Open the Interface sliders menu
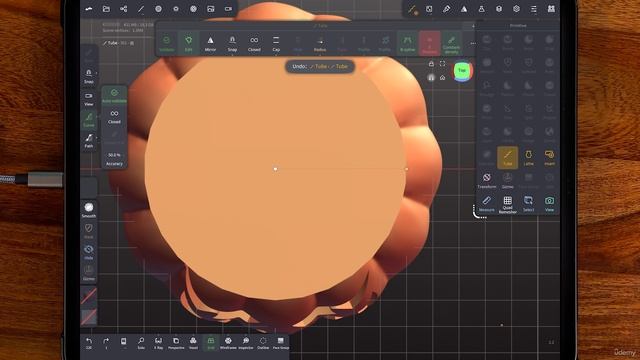This screenshot has width=640, height=360. pyautogui.click(x=534, y=9)
